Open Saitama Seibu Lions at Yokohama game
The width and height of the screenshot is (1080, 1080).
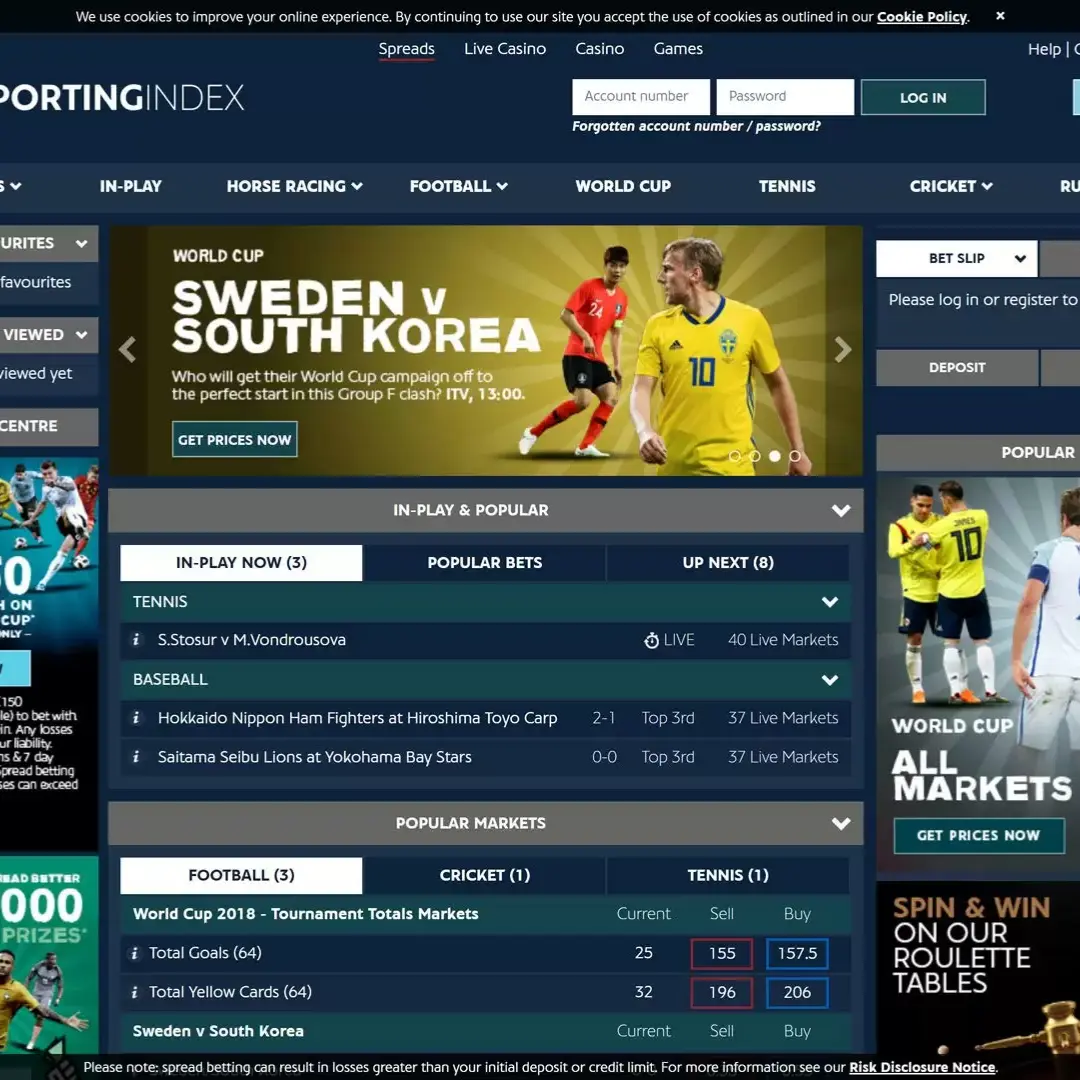[315, 757]
